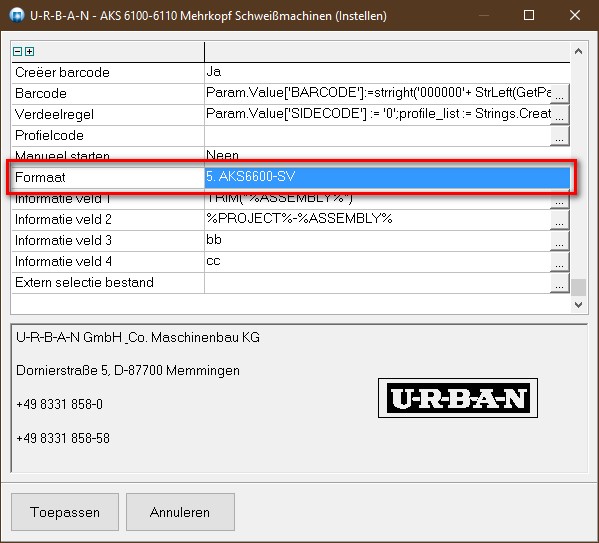Click the Informatie veld 2 value %PROJECT%-%ASSEMBLY%
Viewport: 599px width, 543px height.
coord(378,220)
